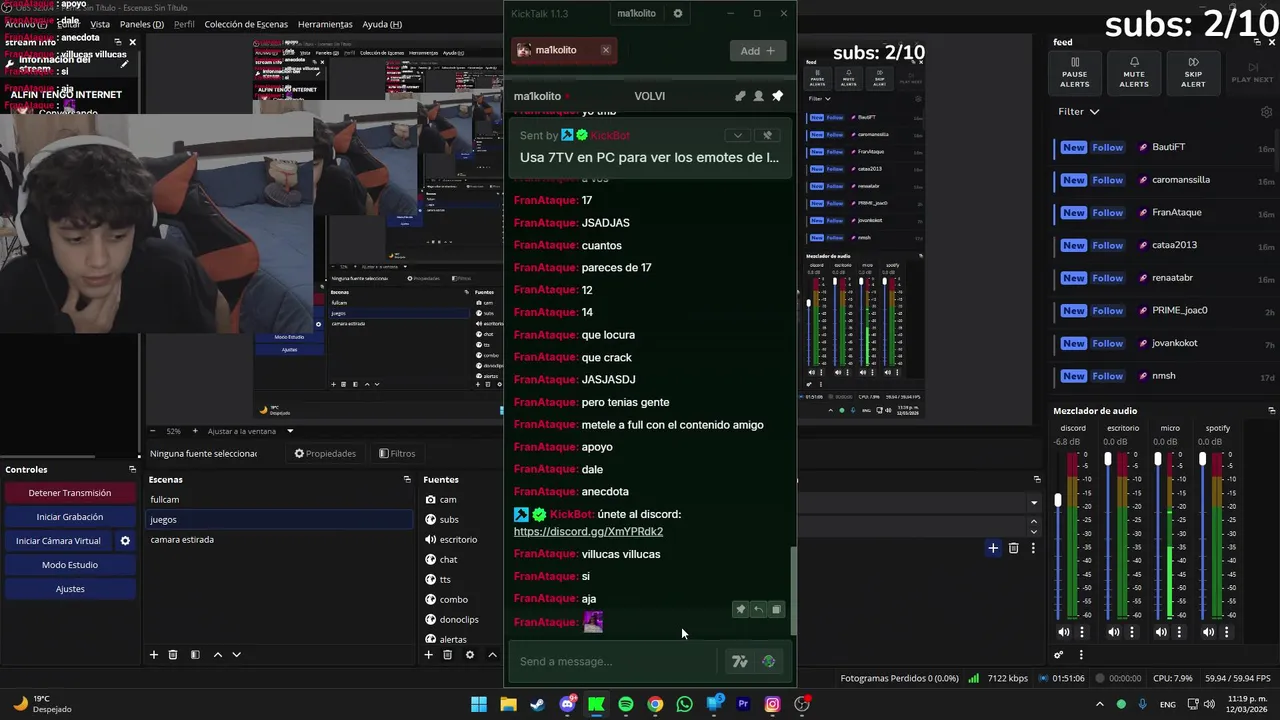Toggle the pinned message pin icon
The width and height of the screenshot is (1280, 720).
pyautogui.click(x=777, y=96)
